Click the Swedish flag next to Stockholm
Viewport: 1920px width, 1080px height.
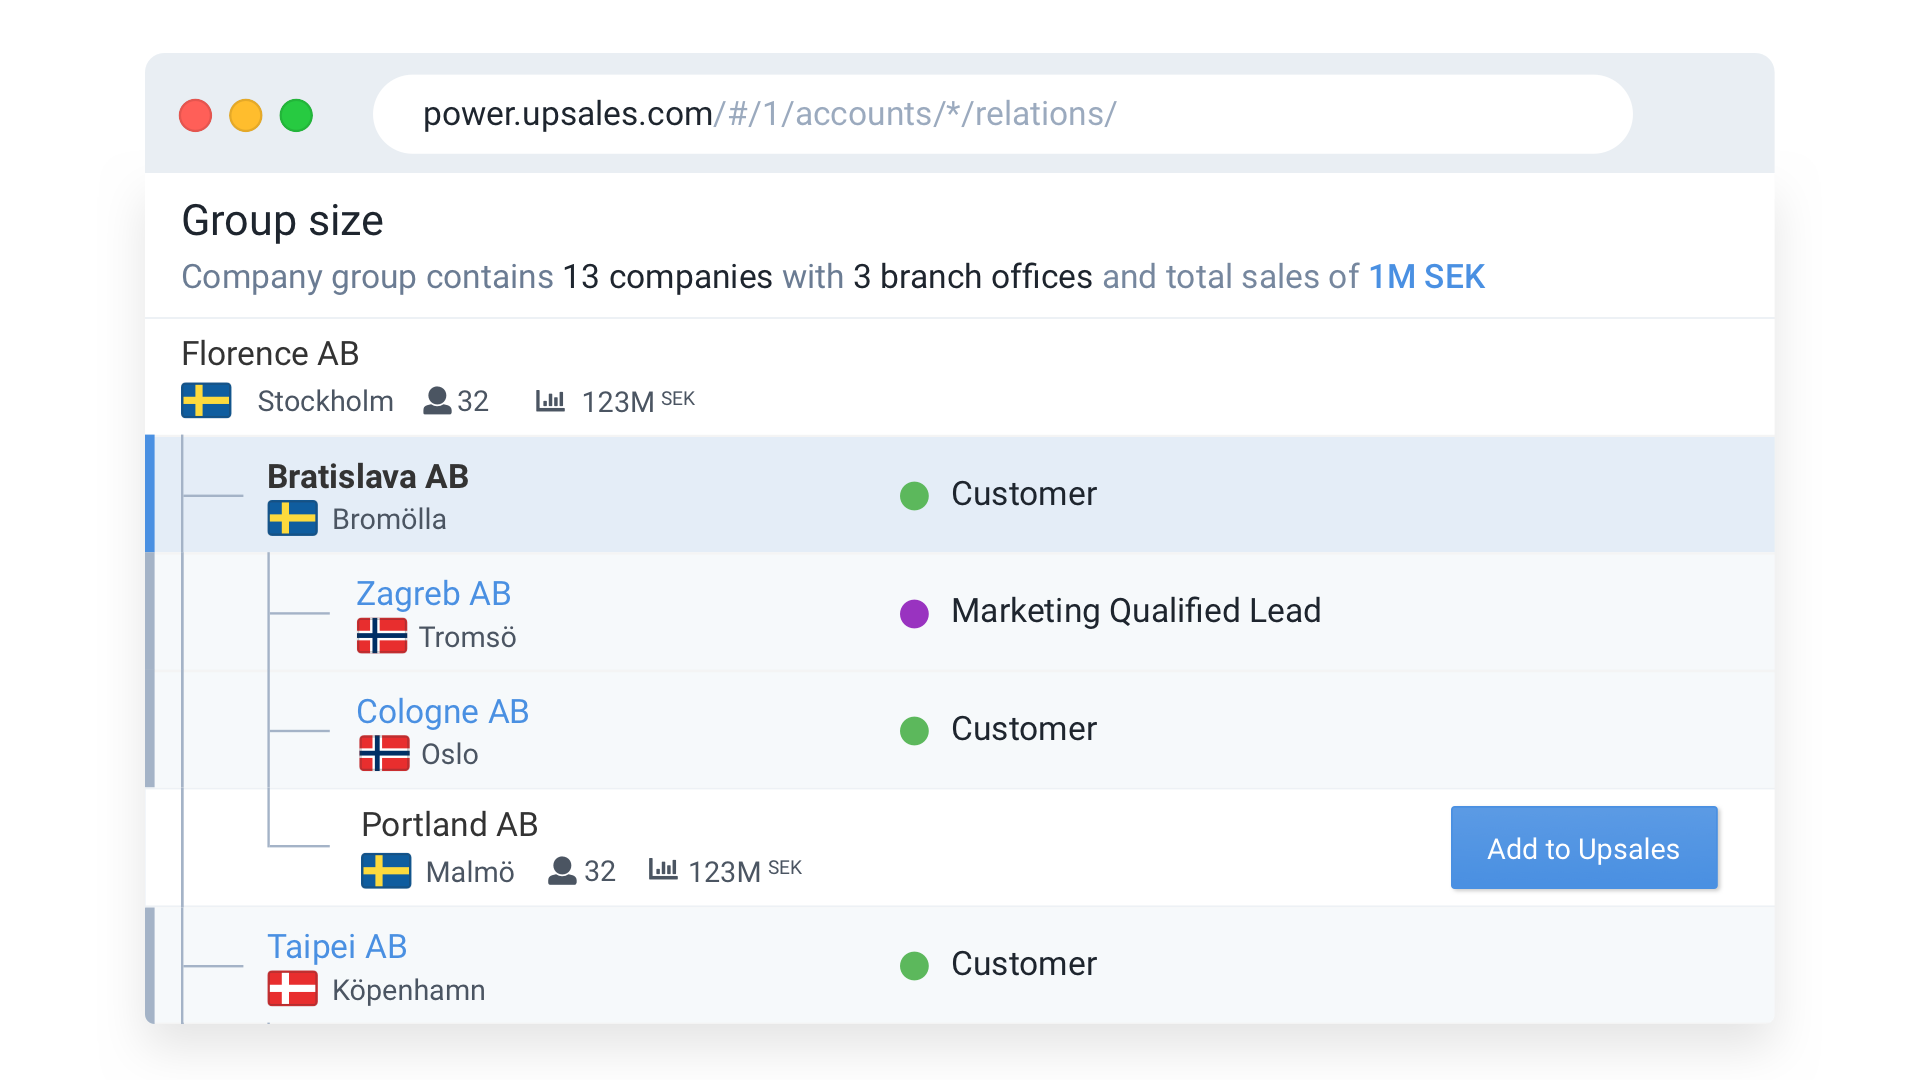click(206, 401)
